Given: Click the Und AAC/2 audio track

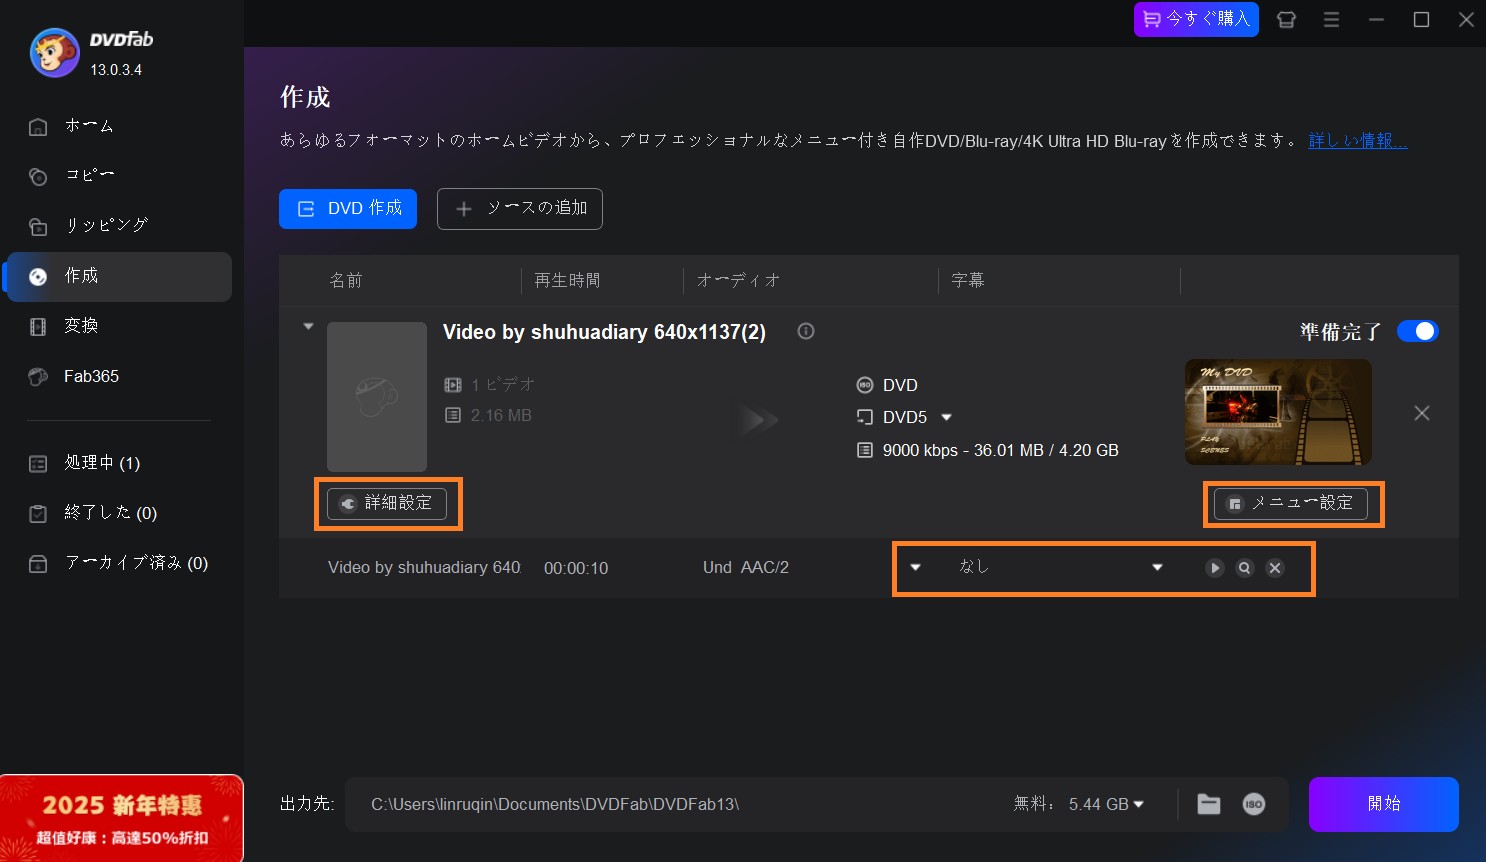Looking at the screenshot, I should (x=746, y=568).
